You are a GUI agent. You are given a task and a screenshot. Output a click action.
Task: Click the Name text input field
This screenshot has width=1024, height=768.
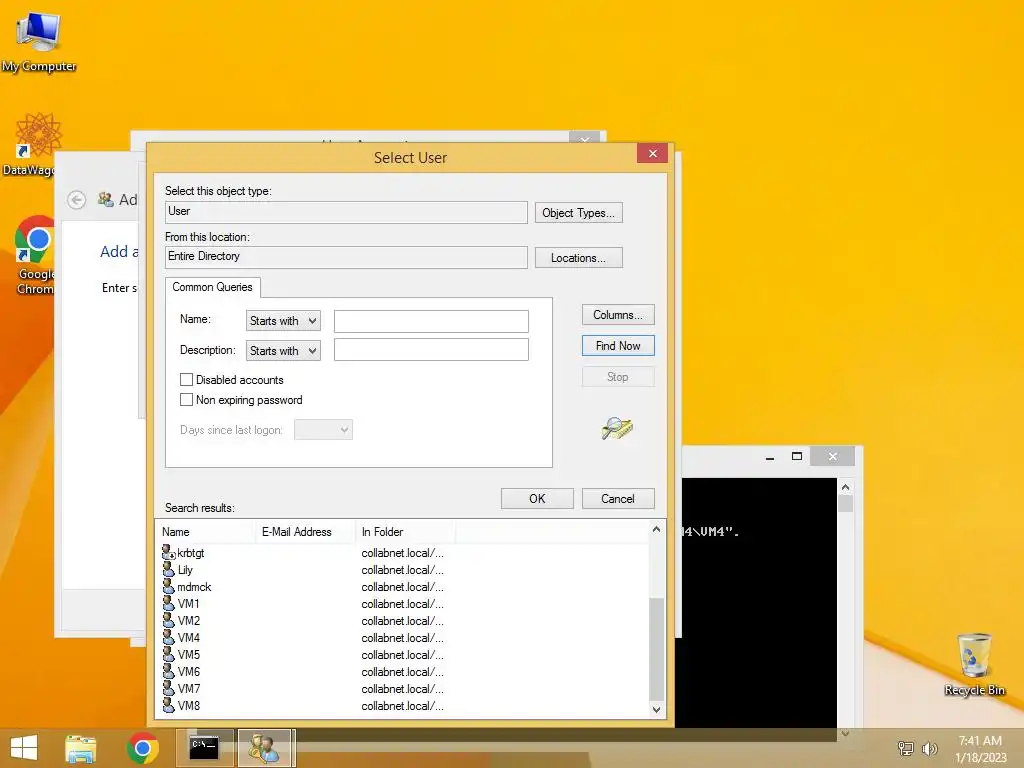(431, 321)
